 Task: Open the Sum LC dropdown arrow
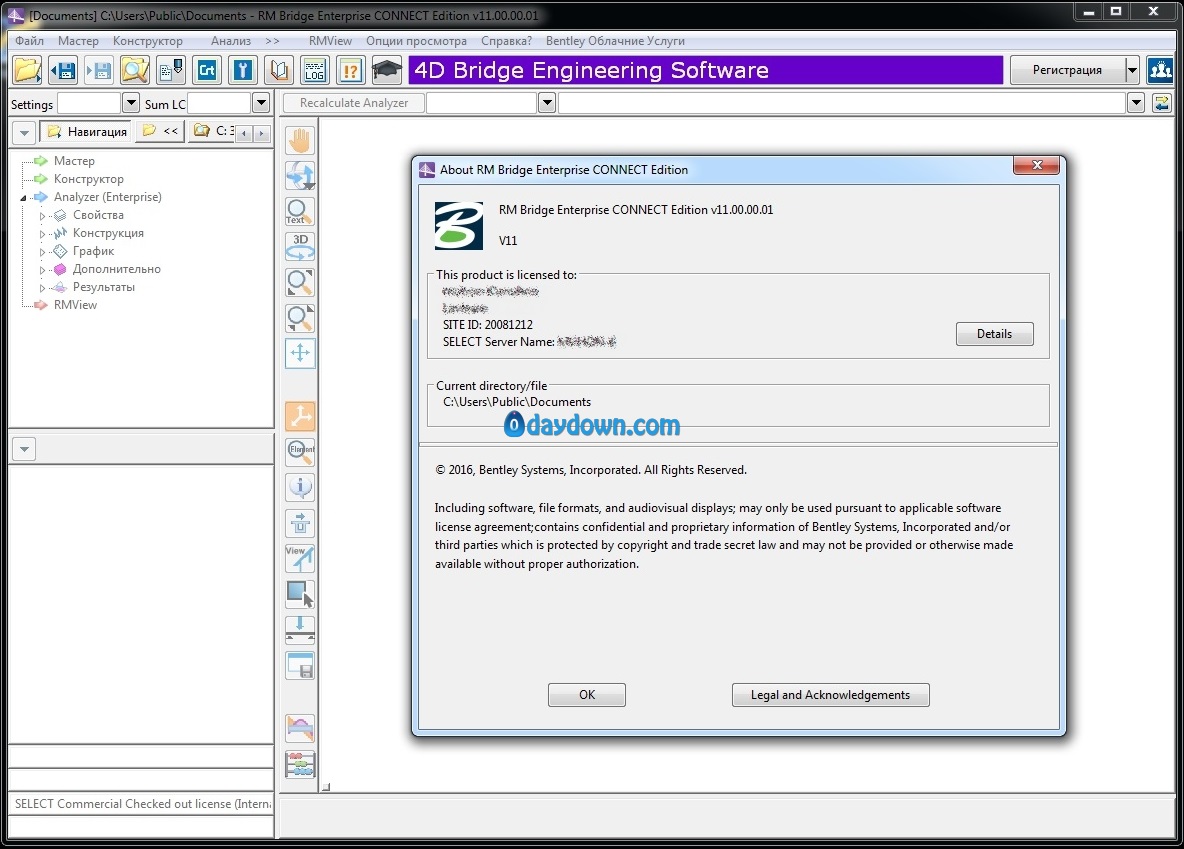coord(261,103)
